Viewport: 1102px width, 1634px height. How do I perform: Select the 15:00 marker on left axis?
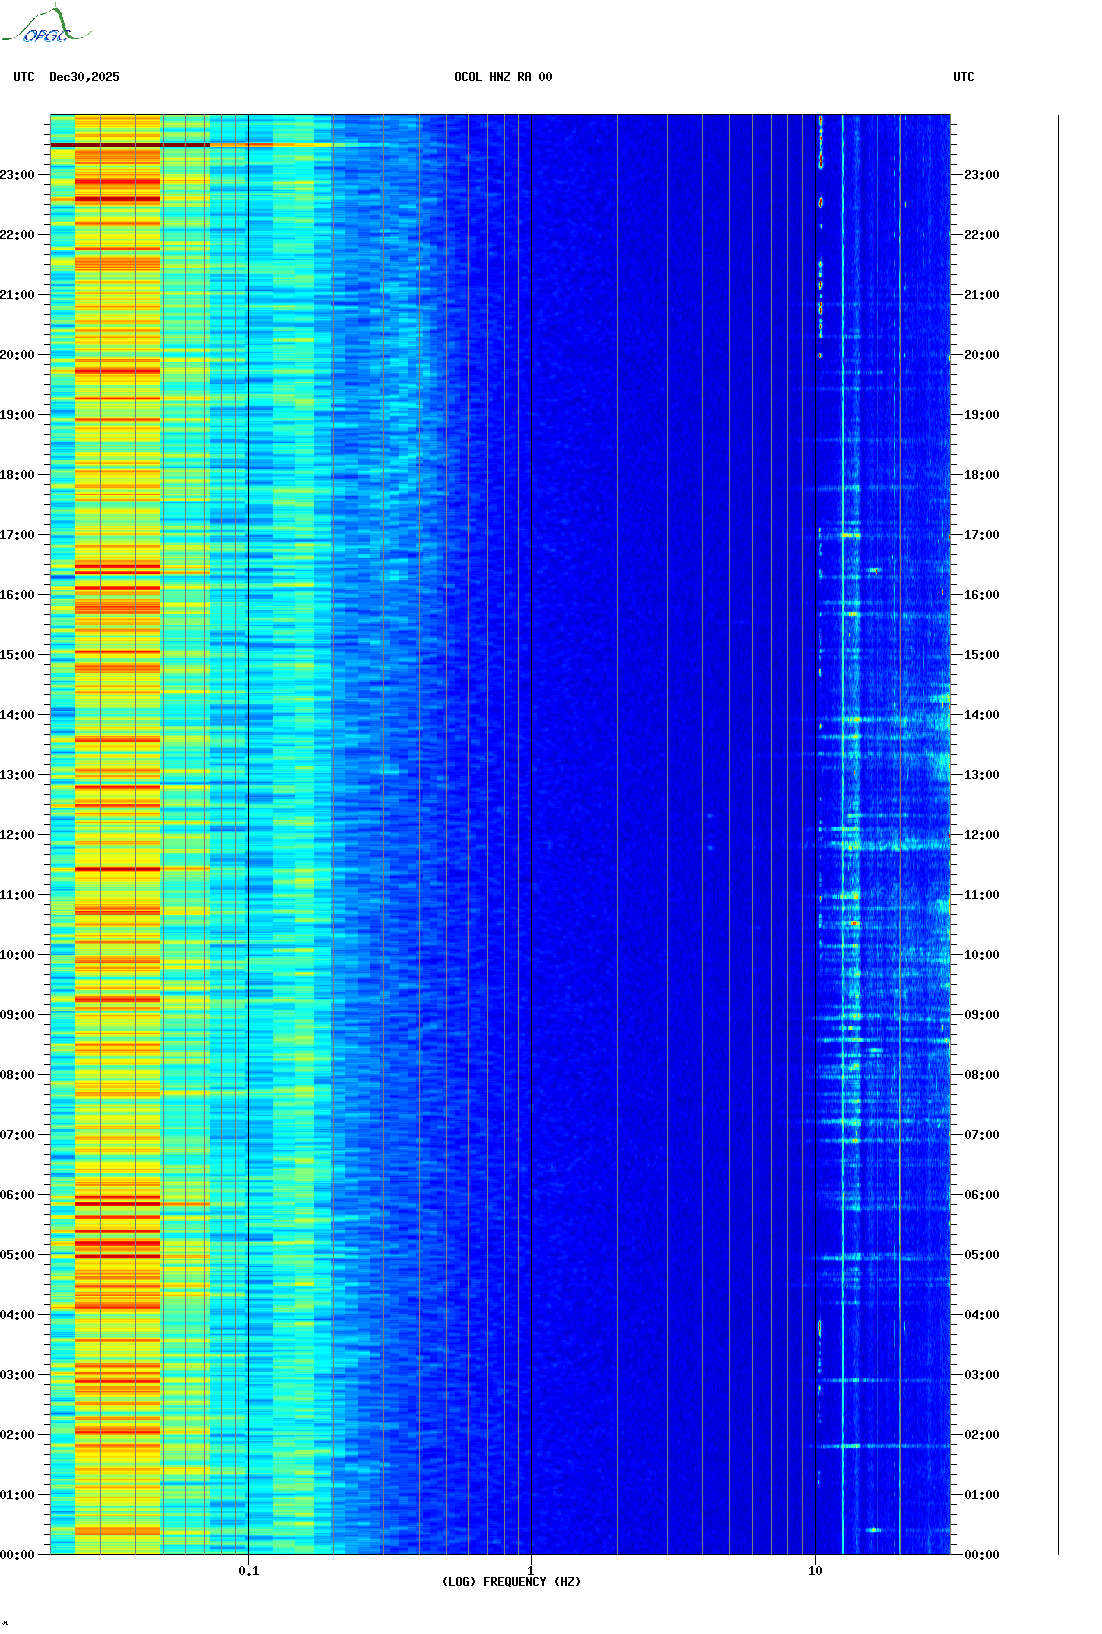[x=17, y=655]
